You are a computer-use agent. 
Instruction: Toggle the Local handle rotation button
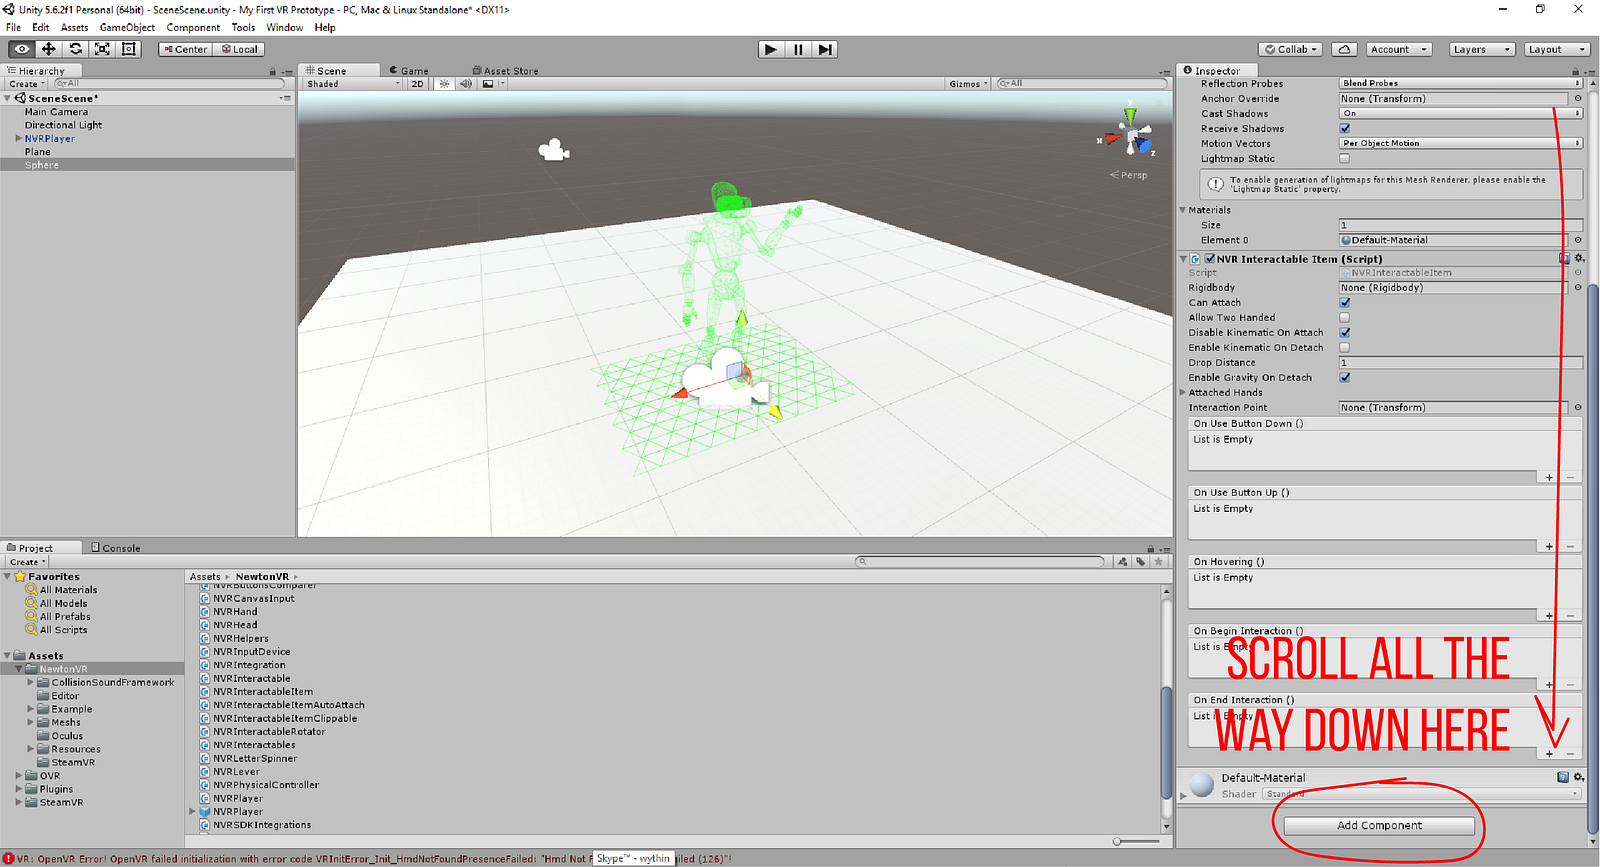239,49
